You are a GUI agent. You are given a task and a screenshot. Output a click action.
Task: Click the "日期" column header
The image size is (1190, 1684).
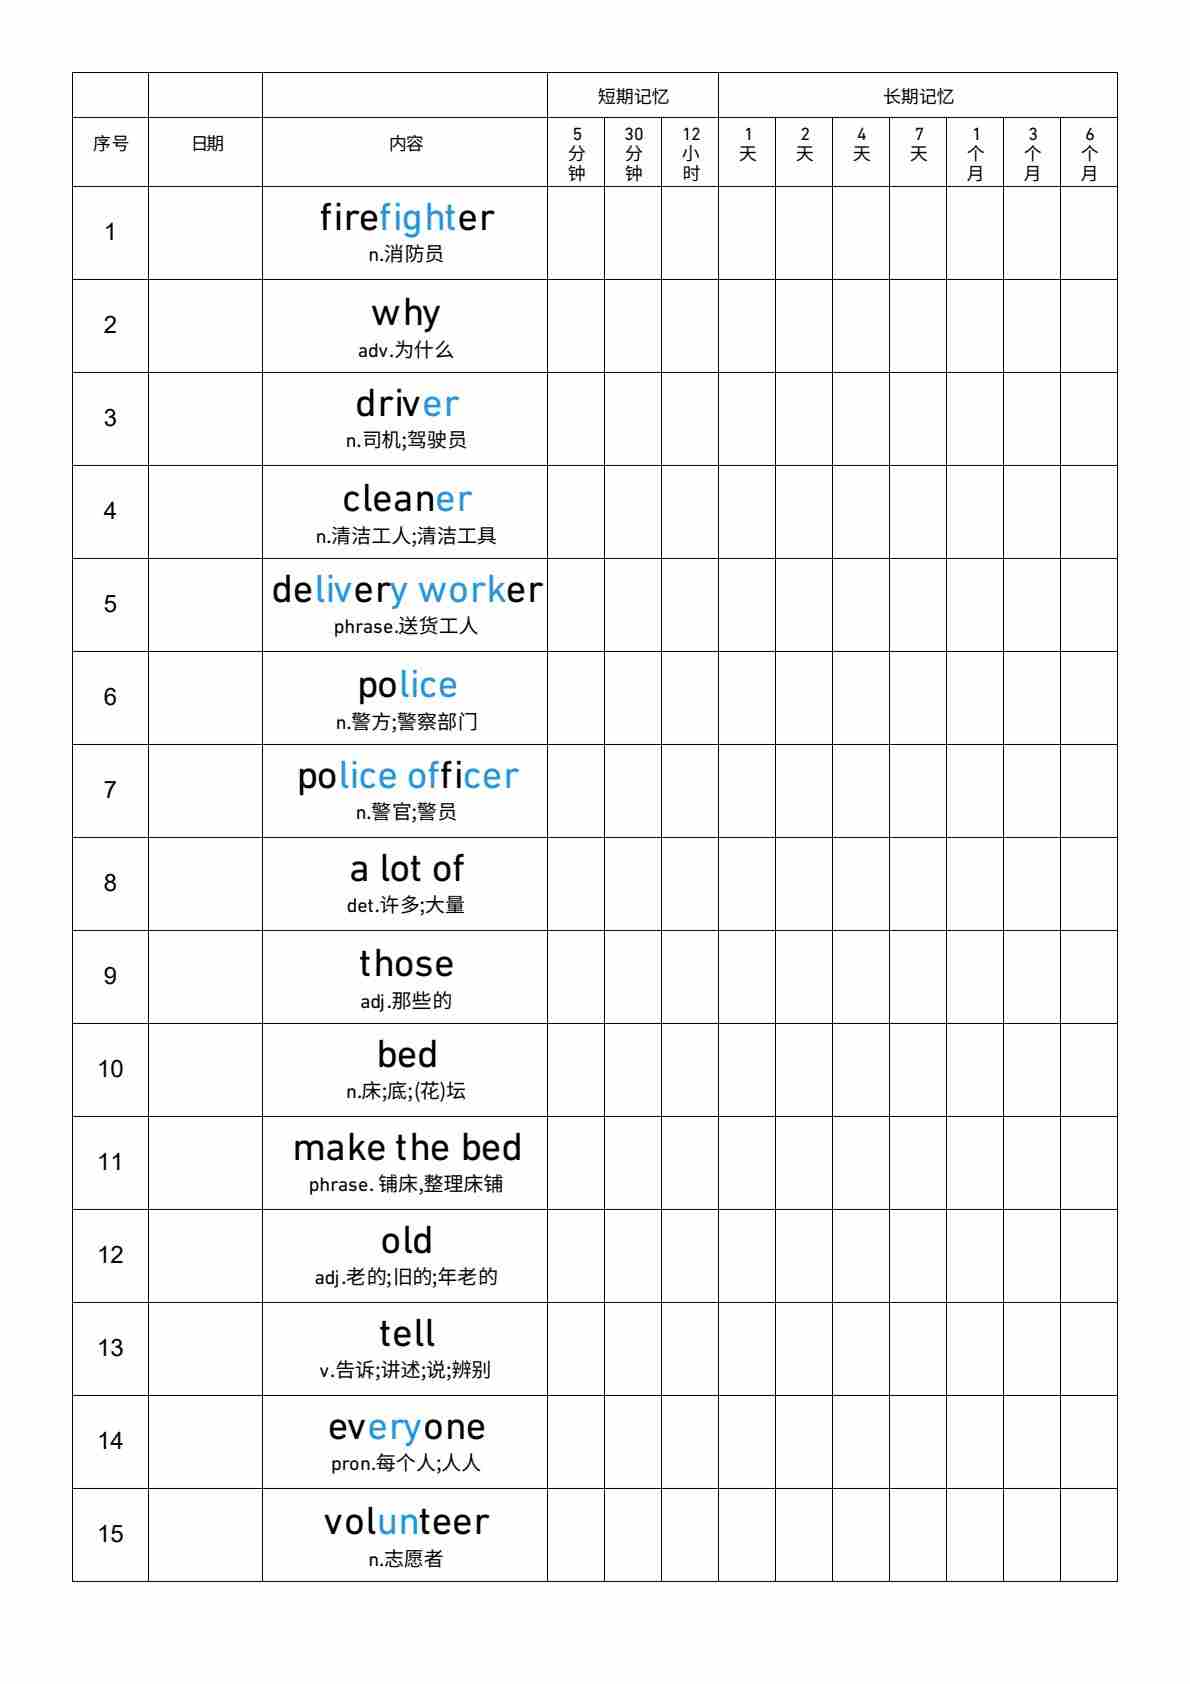[x=206, y=144]
